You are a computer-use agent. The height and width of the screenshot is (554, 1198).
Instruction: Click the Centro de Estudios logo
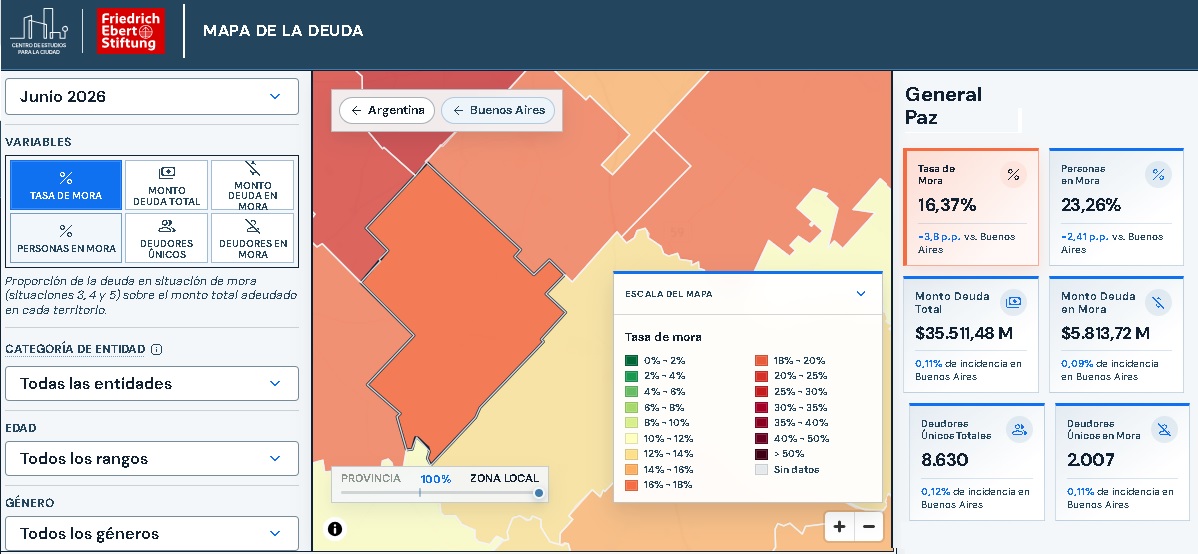[39, 31]
